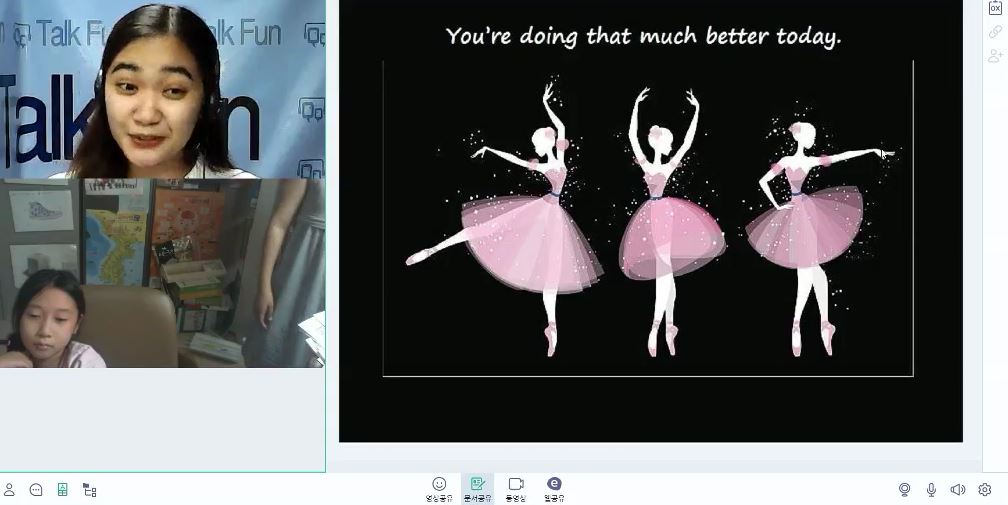Click the add user invite icon
This screenshot has height=505, width=1008.
(x=994, y=56)
